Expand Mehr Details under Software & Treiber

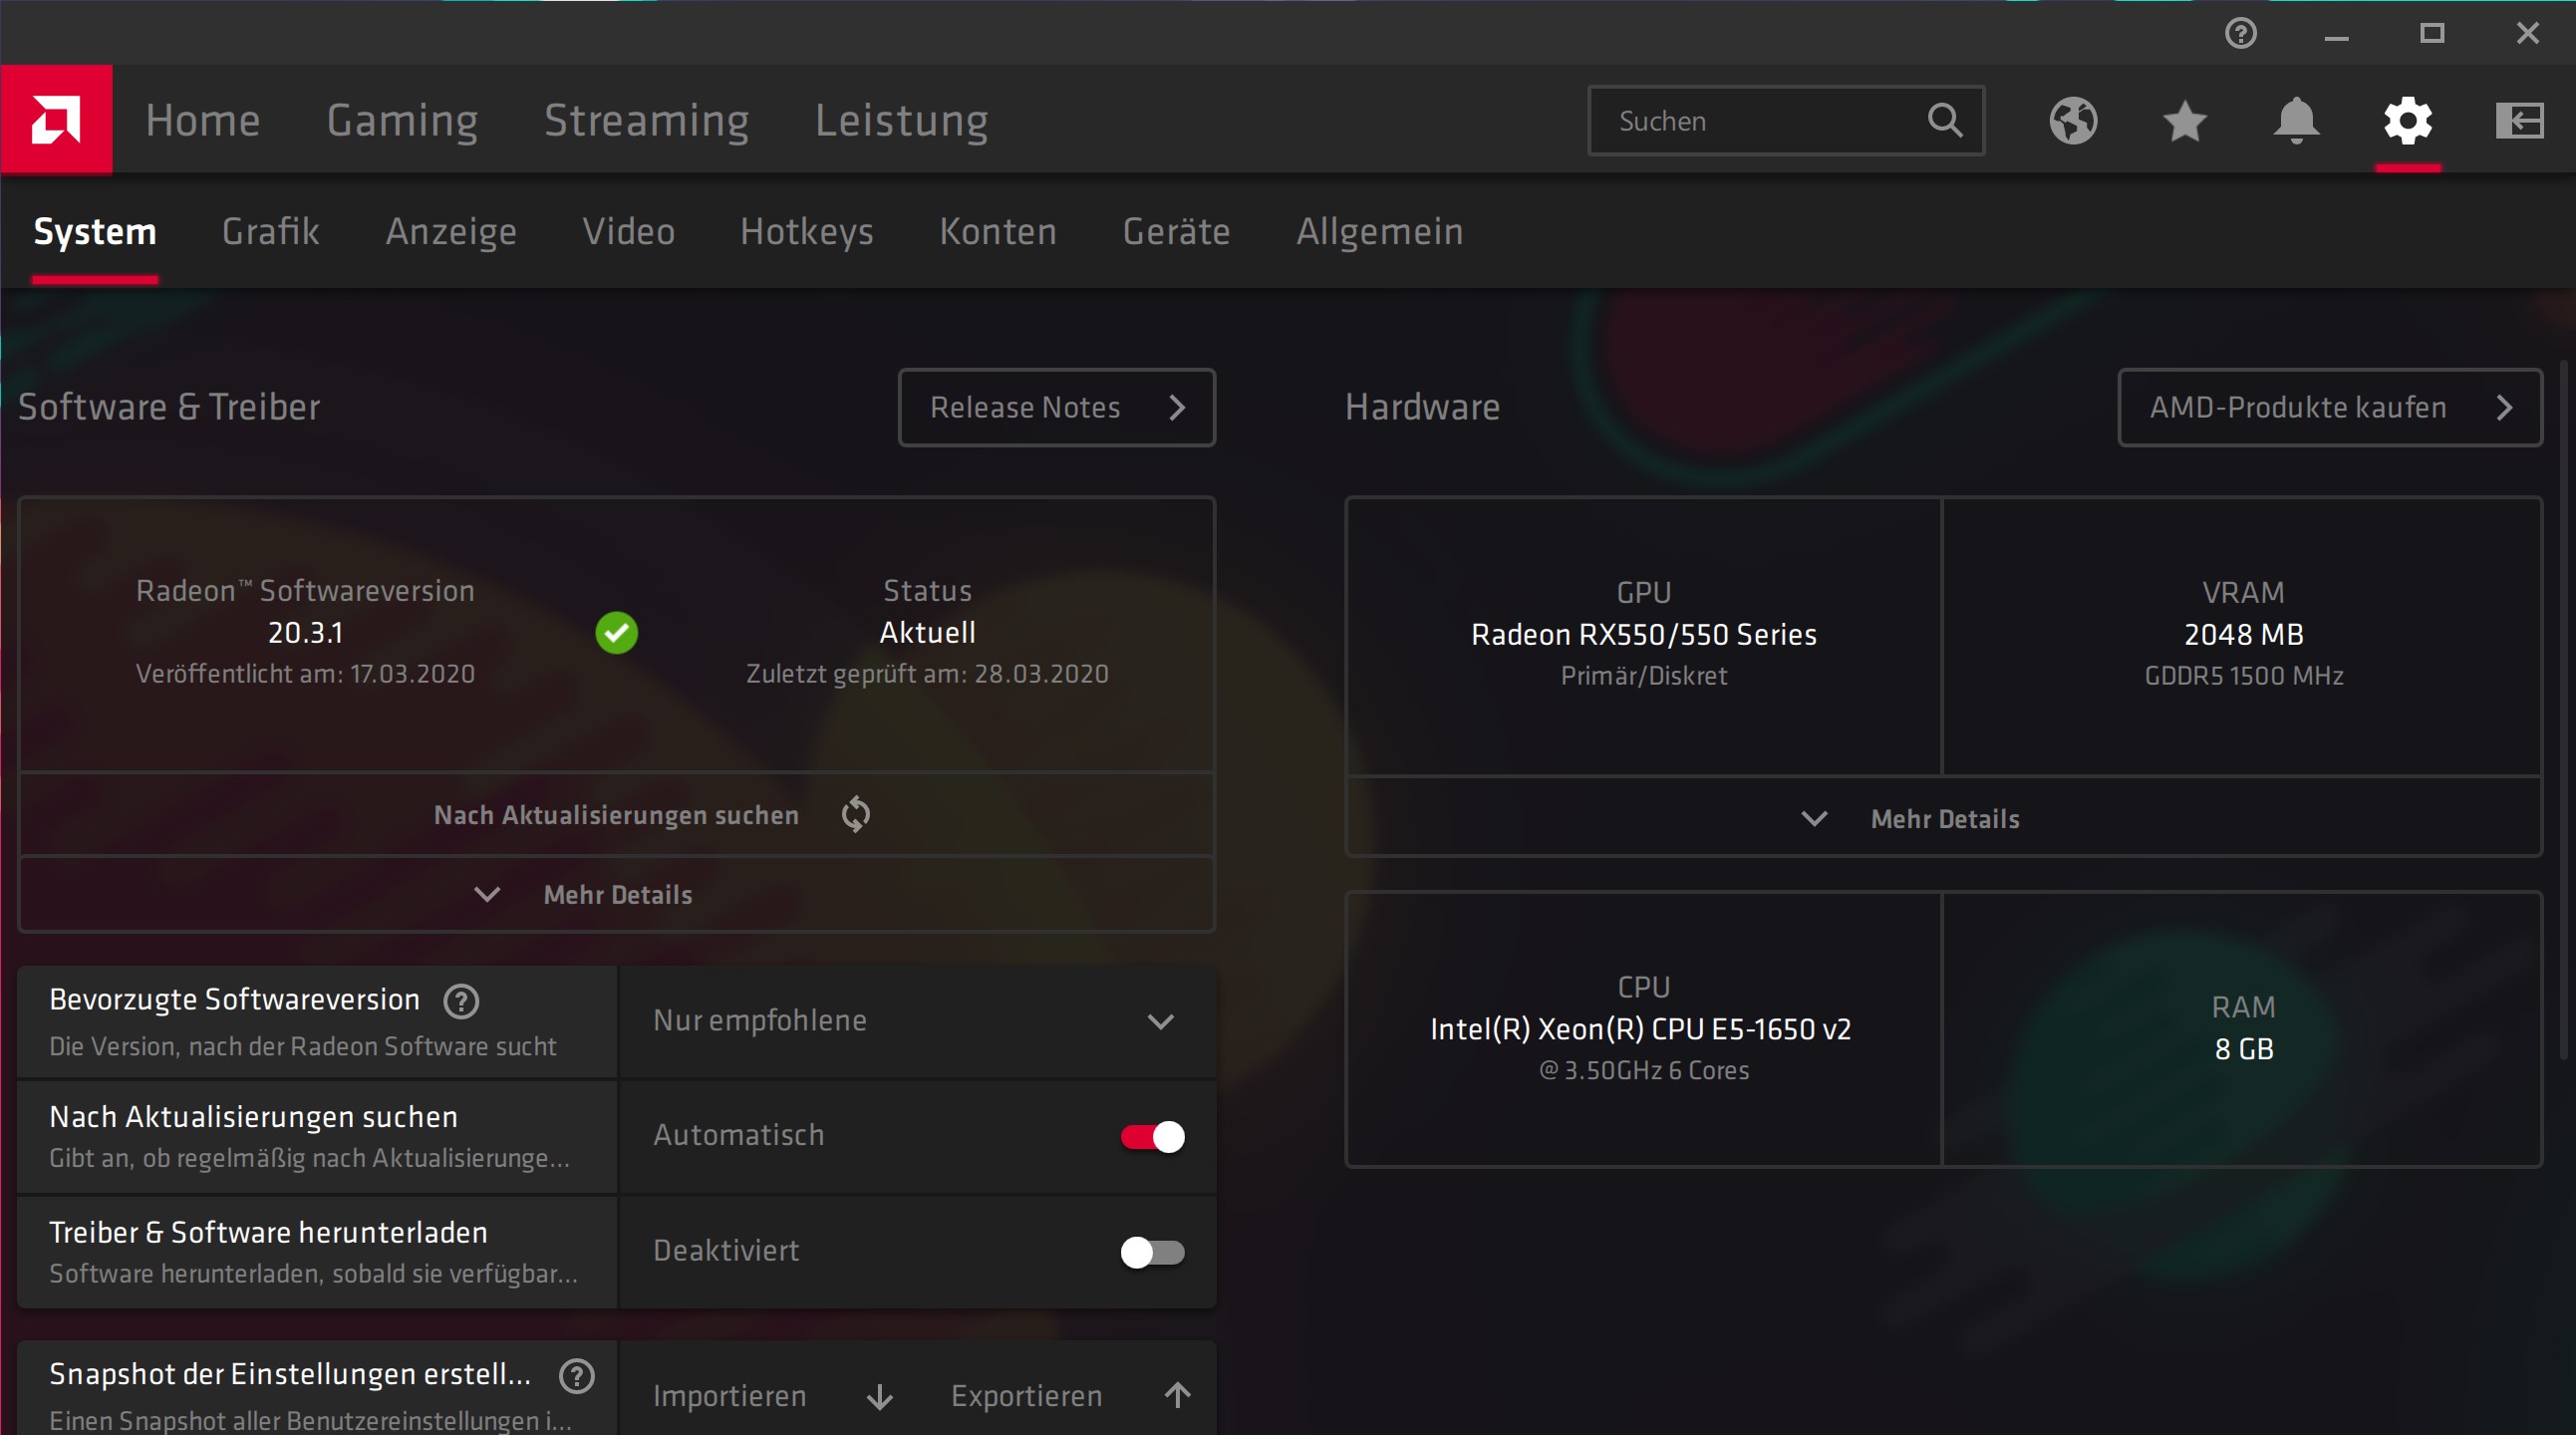coord(616,894)
